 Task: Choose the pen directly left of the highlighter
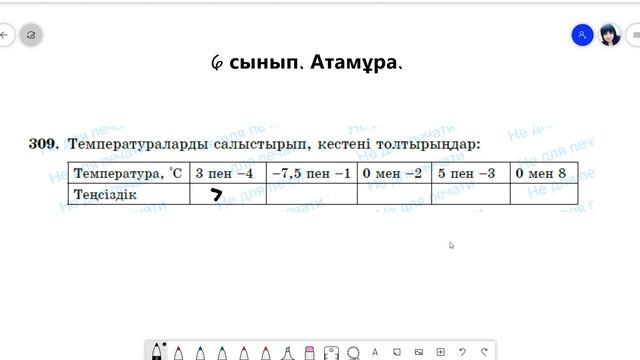[x=266, y=353]
